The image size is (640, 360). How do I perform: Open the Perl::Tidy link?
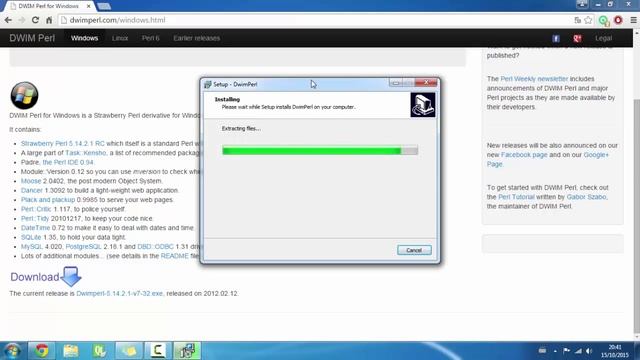click(x=35, y=218)
